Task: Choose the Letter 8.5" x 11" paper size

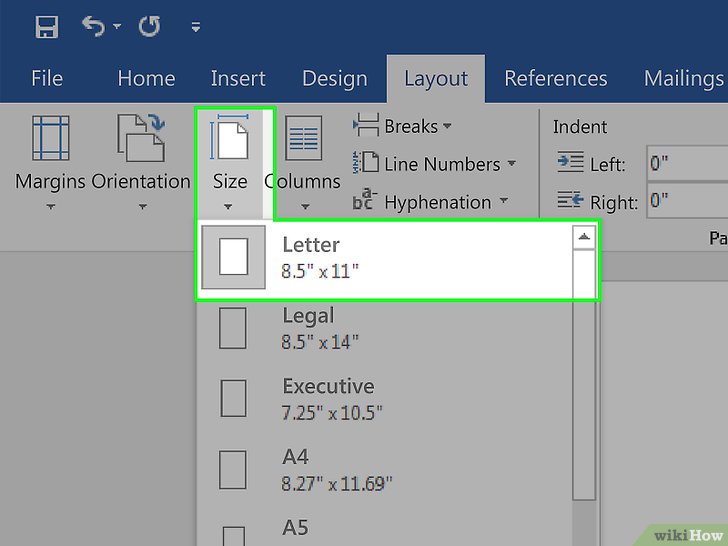Action: coord(385,258)
